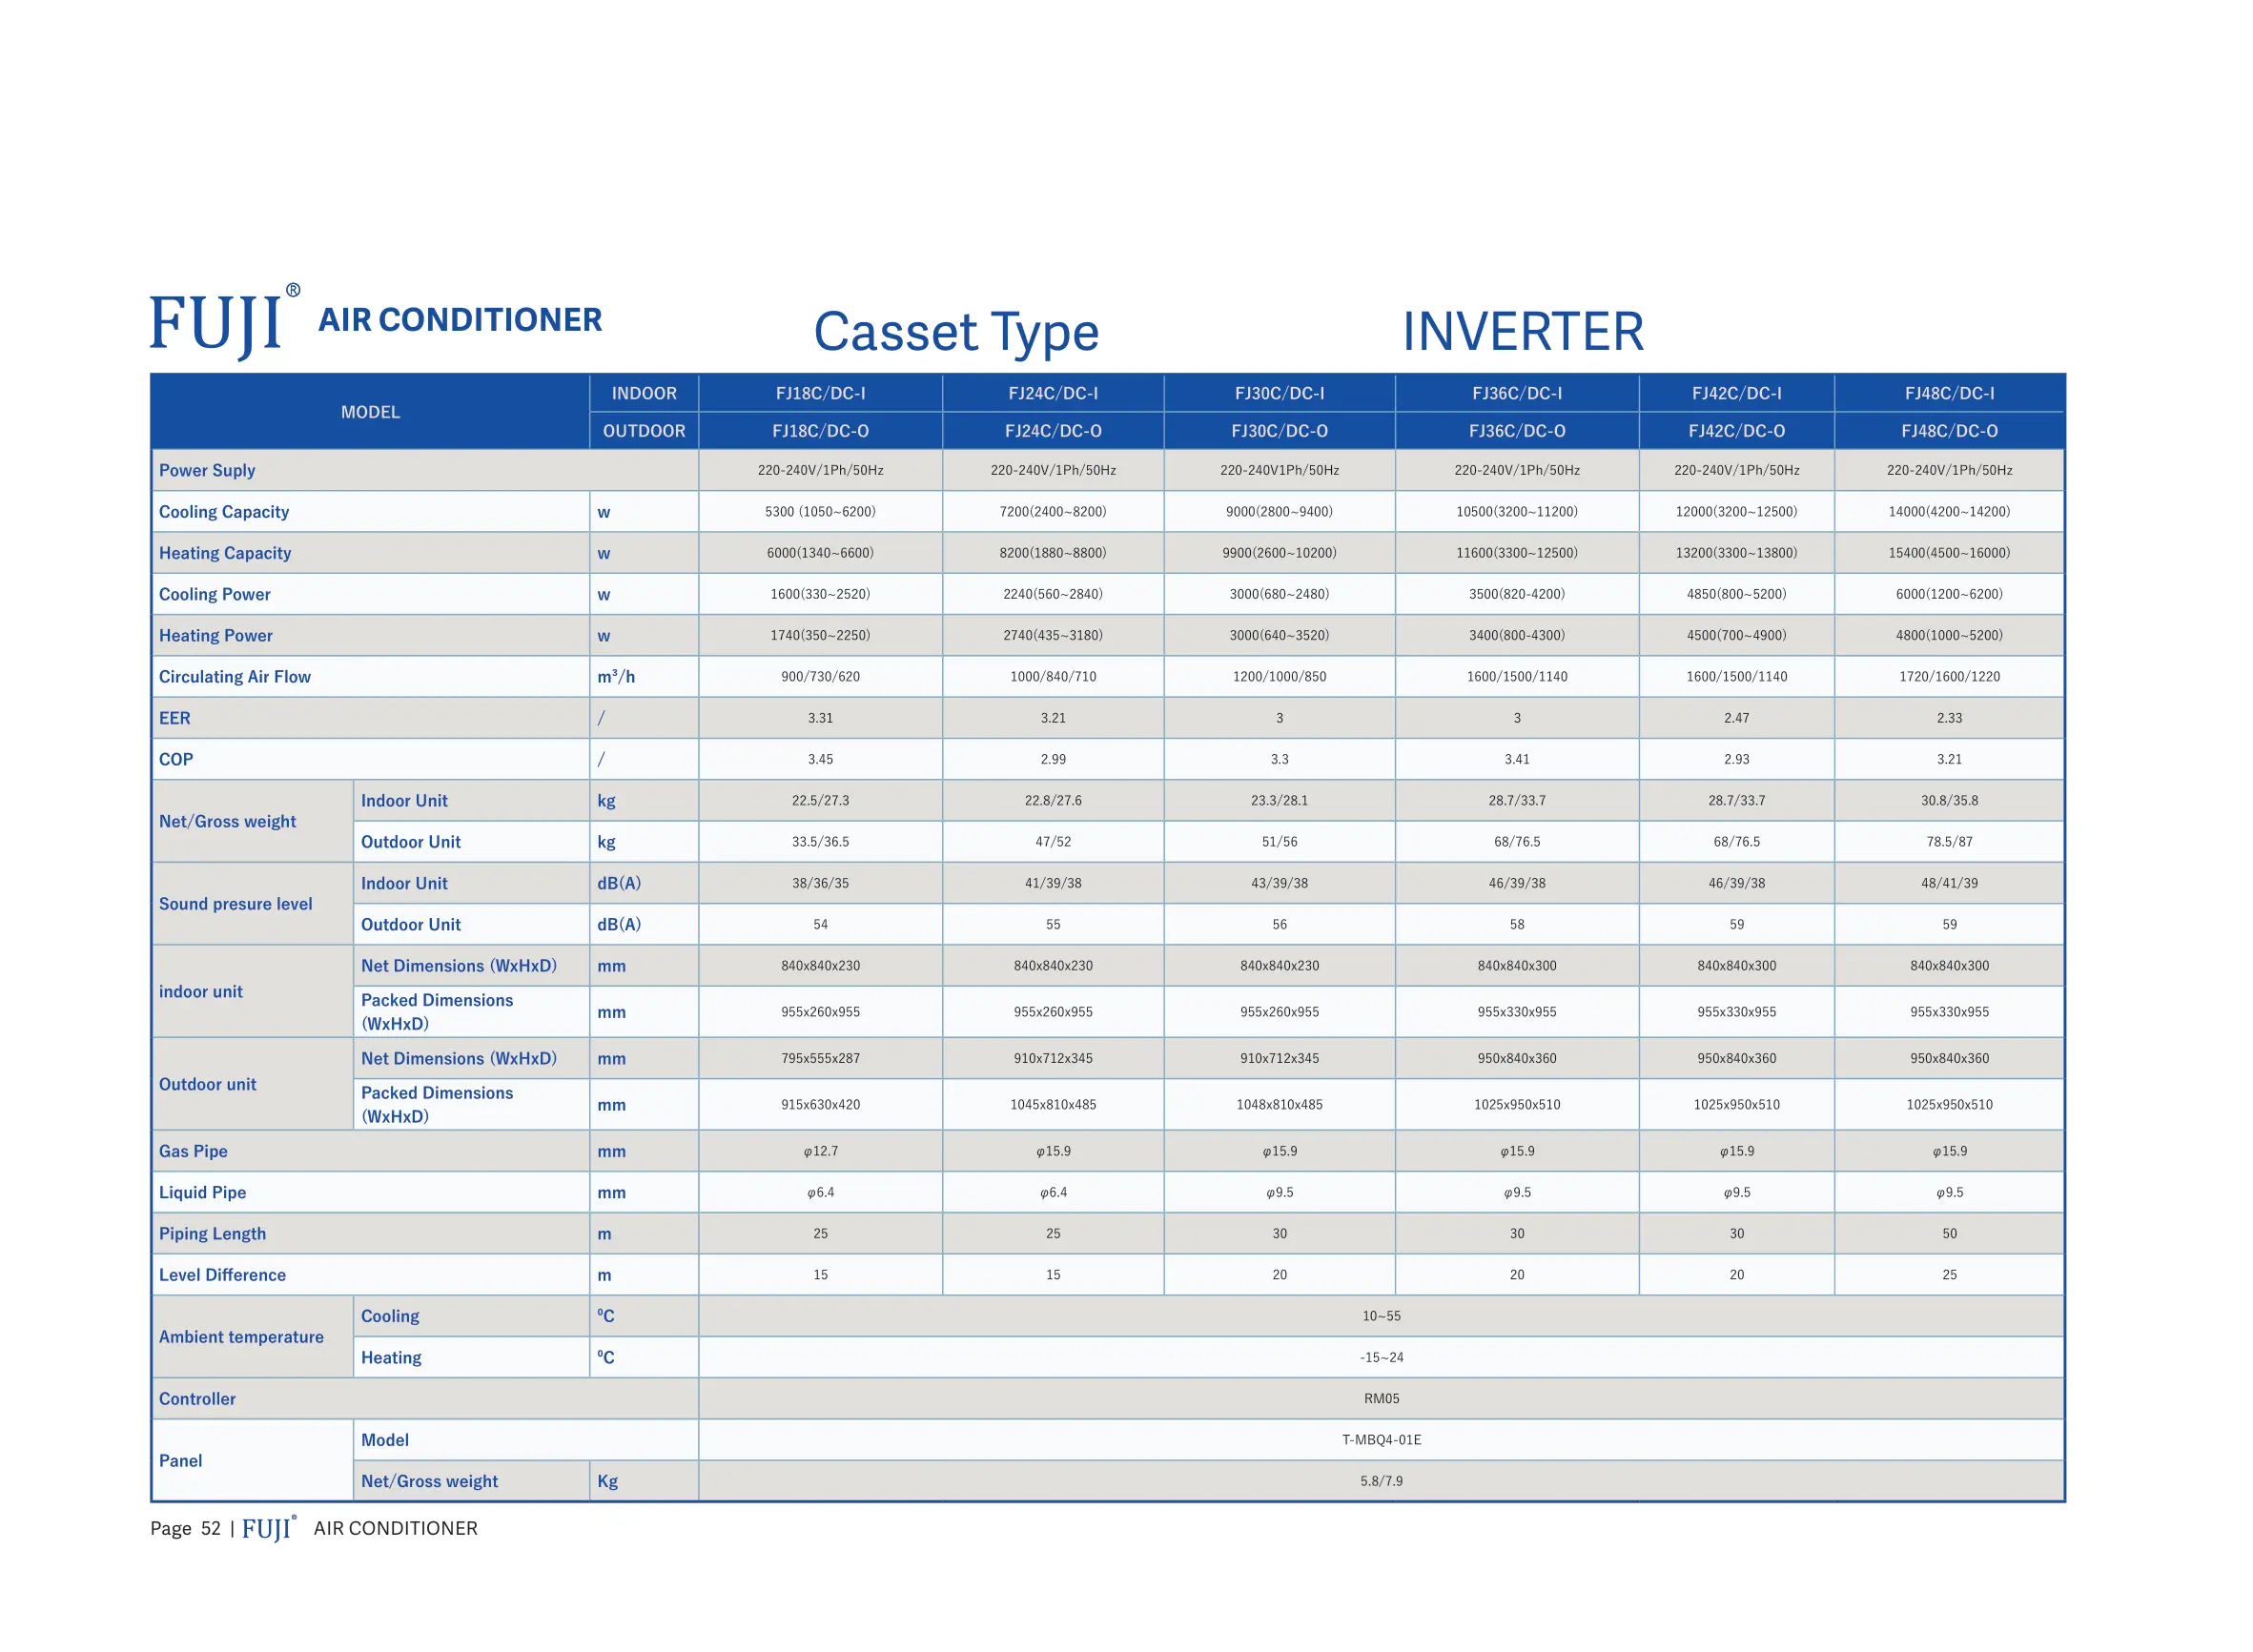The image size is (2253, 1652).
Task: Click the Casset Type heading
Action: click(955, 332)
